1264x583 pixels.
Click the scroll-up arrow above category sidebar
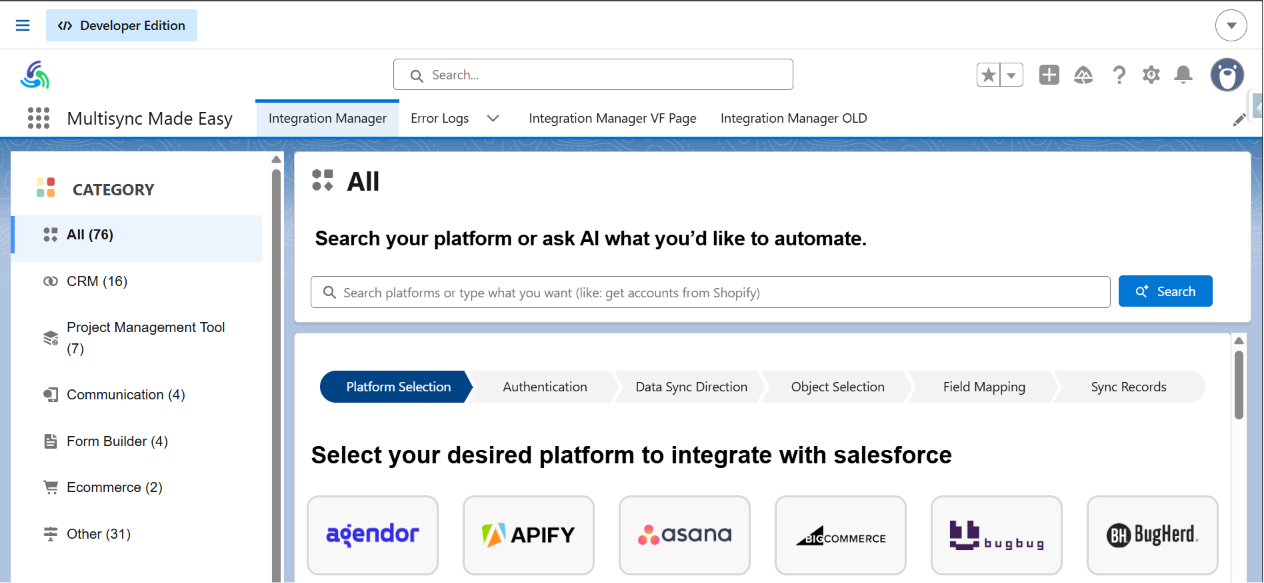277,159
